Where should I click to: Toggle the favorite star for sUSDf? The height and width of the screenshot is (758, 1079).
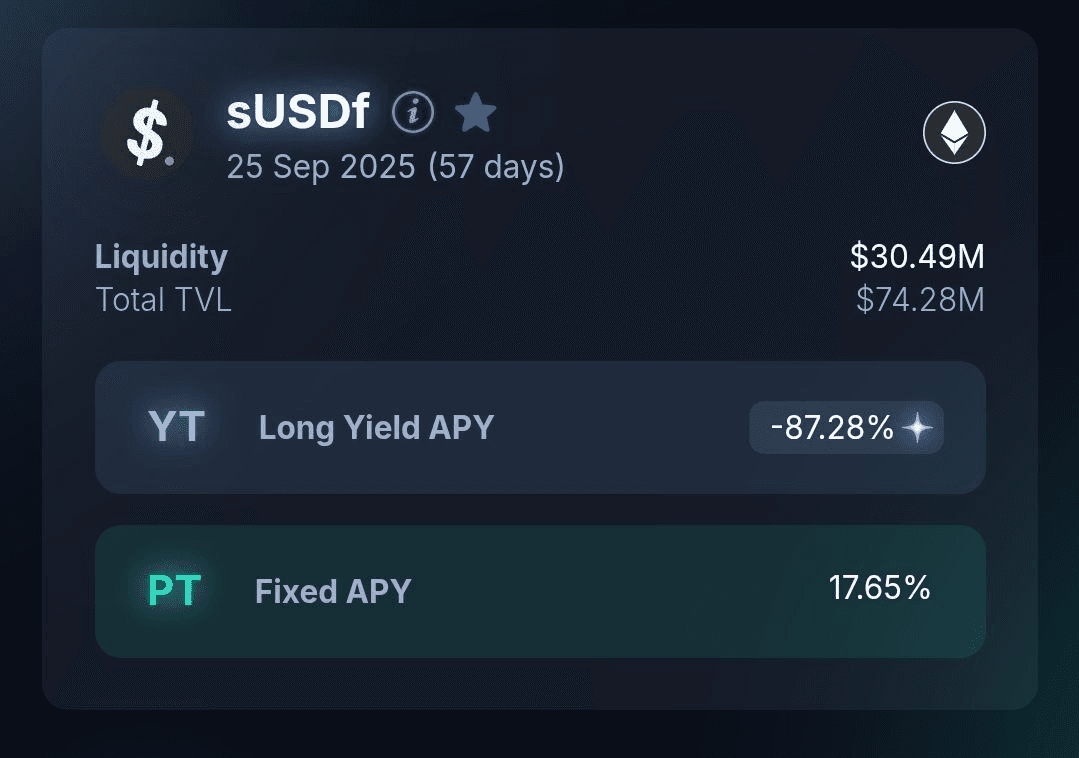coord(476,112)
